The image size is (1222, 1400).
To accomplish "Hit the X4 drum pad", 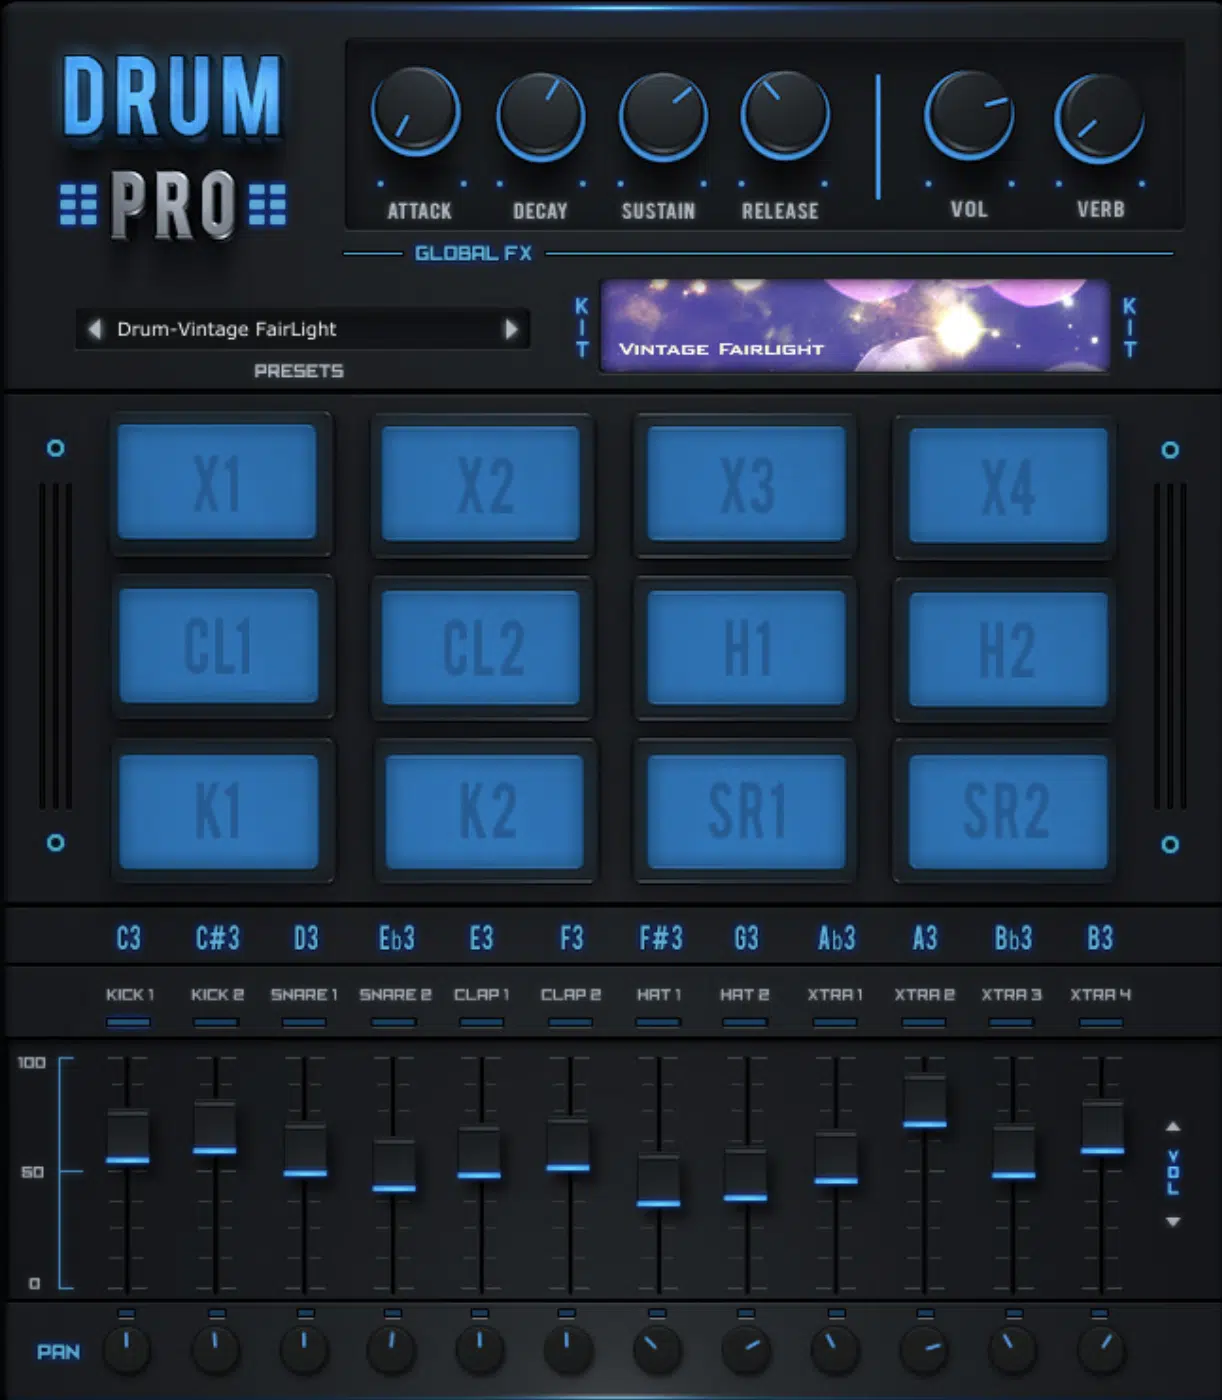I will click(1008, 485).
